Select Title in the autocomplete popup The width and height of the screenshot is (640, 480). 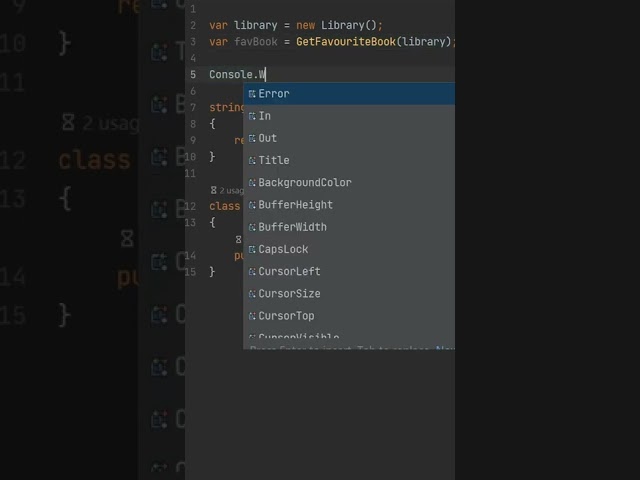(349, 160)
